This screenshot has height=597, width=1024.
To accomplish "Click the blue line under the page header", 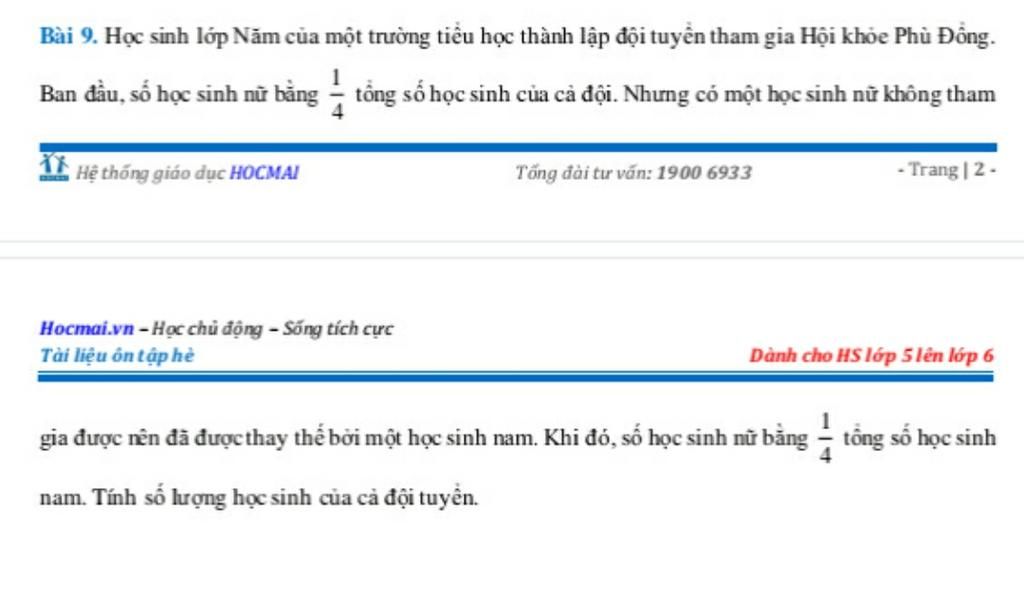I will click(516, 377).
